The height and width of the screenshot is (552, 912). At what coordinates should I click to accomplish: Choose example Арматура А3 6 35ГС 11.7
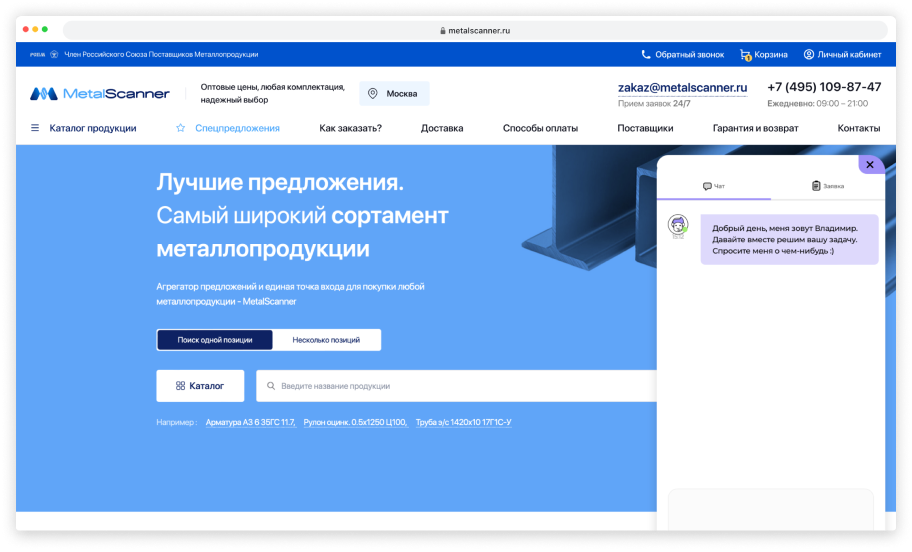pos(250,423)
